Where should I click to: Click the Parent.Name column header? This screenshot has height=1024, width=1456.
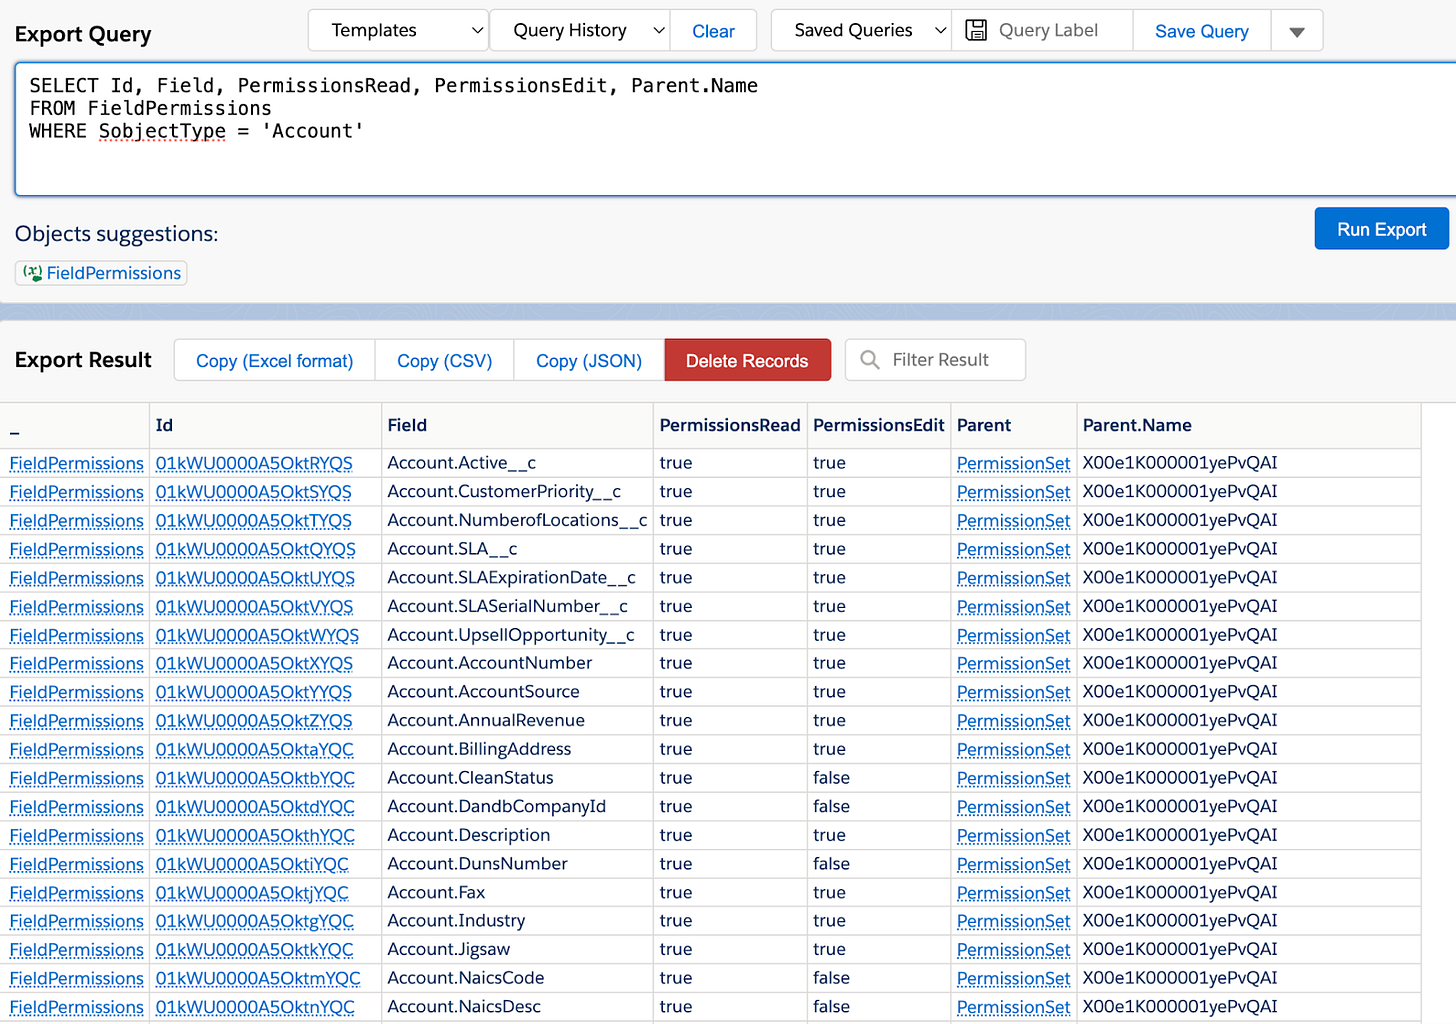1249,425
